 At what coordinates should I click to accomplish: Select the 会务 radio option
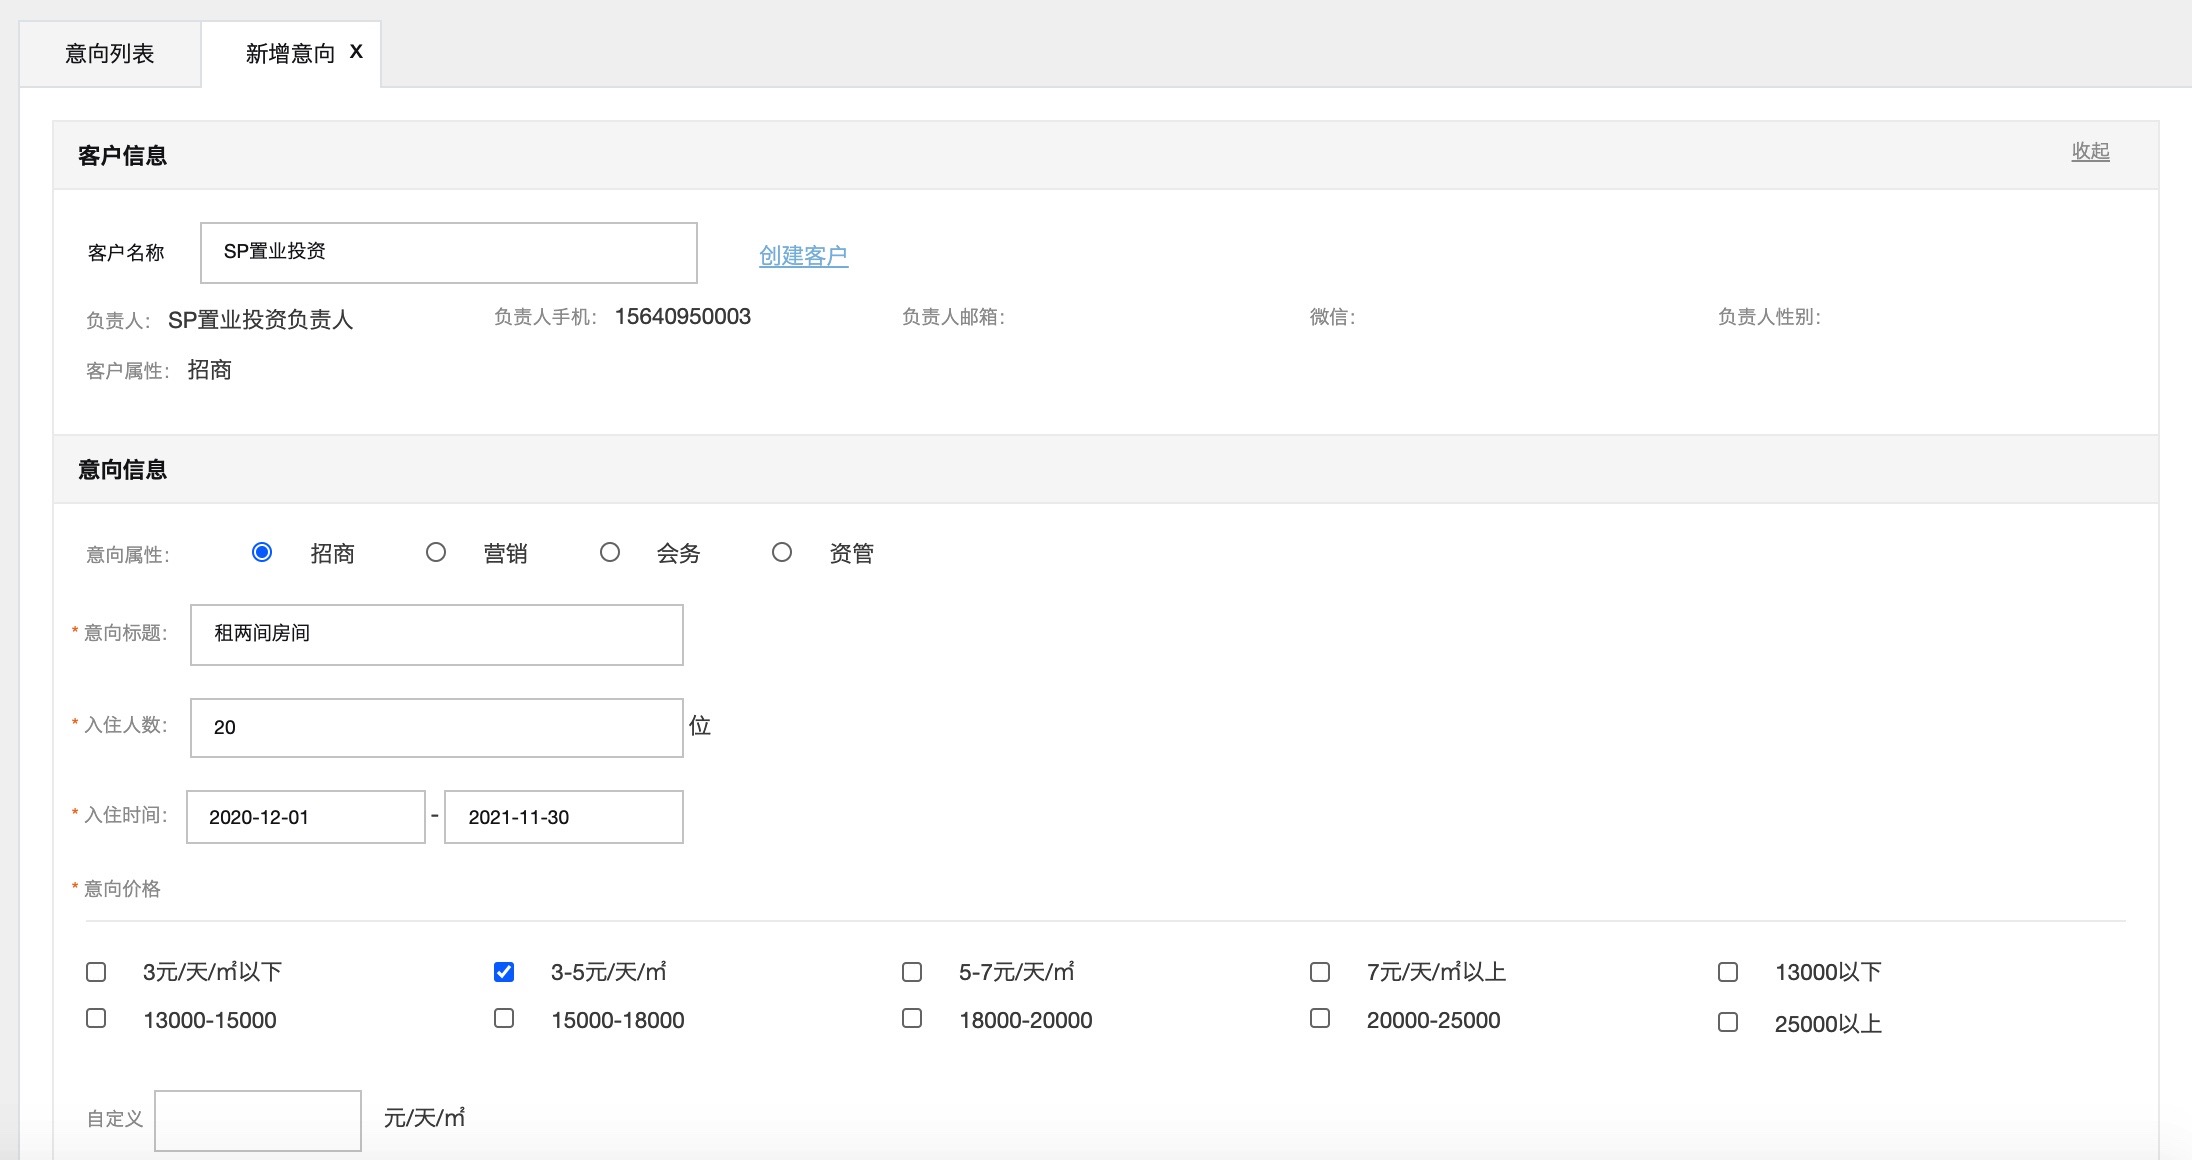[x=610, y=552]
